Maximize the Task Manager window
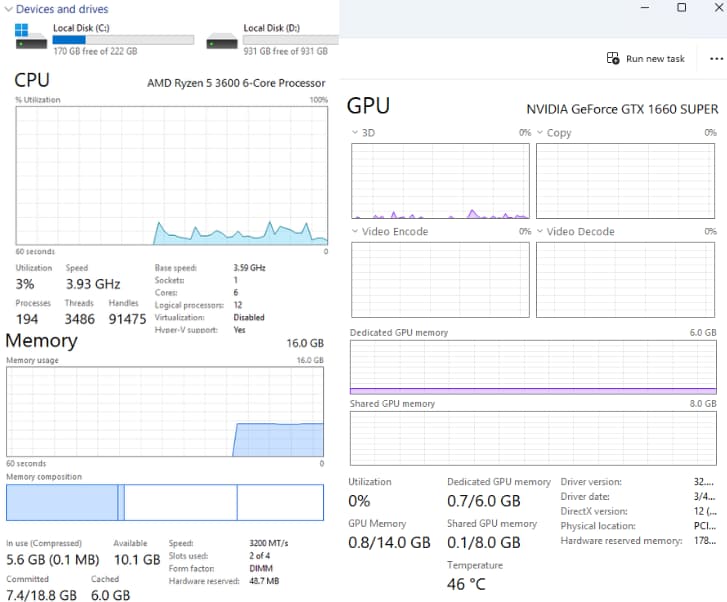This screenshot has height=602, width=727. click(682, 7)
